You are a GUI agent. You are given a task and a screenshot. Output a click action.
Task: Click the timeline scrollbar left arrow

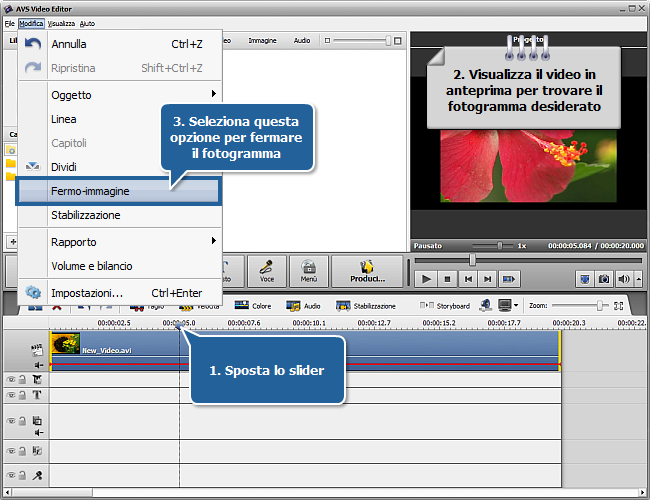[7, 493]
